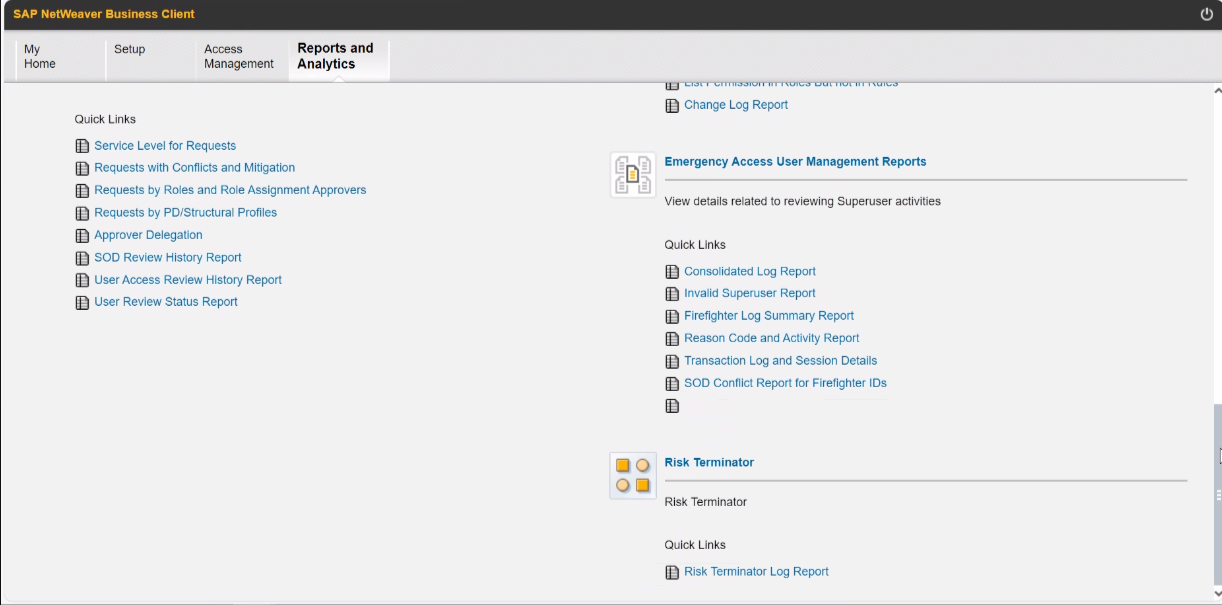This screenshot has width=1222, height=605.
Task: Open Requests with Conflicts and Mitigation link
Action: (x=194, y=168)
